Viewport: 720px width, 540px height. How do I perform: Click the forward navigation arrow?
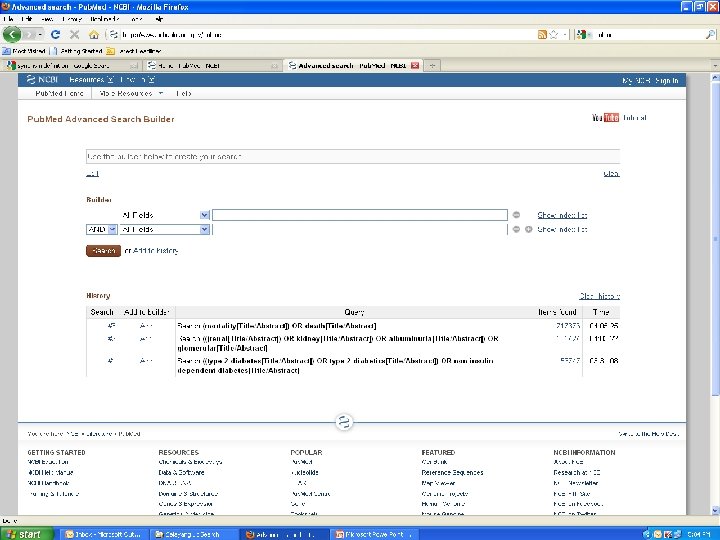(29, 34)
